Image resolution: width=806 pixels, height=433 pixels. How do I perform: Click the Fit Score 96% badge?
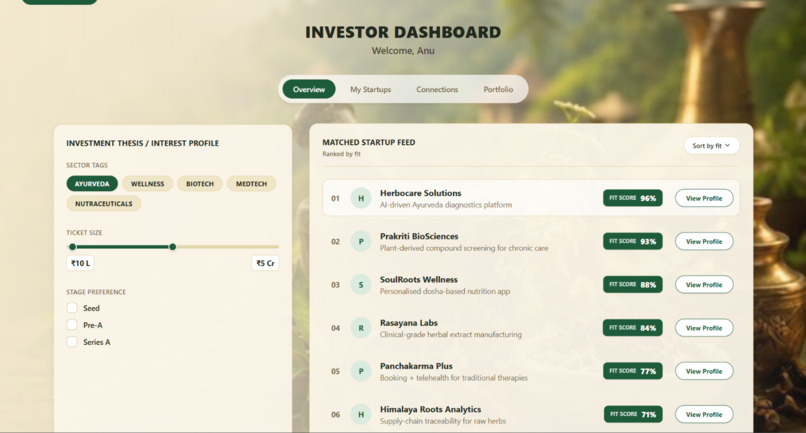633,198
